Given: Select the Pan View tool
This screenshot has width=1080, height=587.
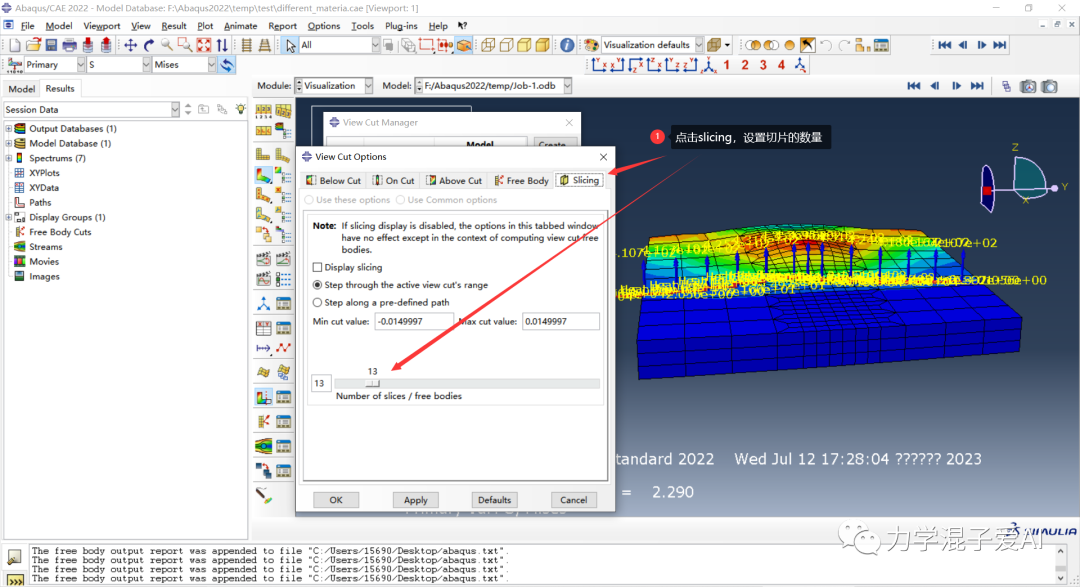Looking at the screenshot, I should (130, 45).
